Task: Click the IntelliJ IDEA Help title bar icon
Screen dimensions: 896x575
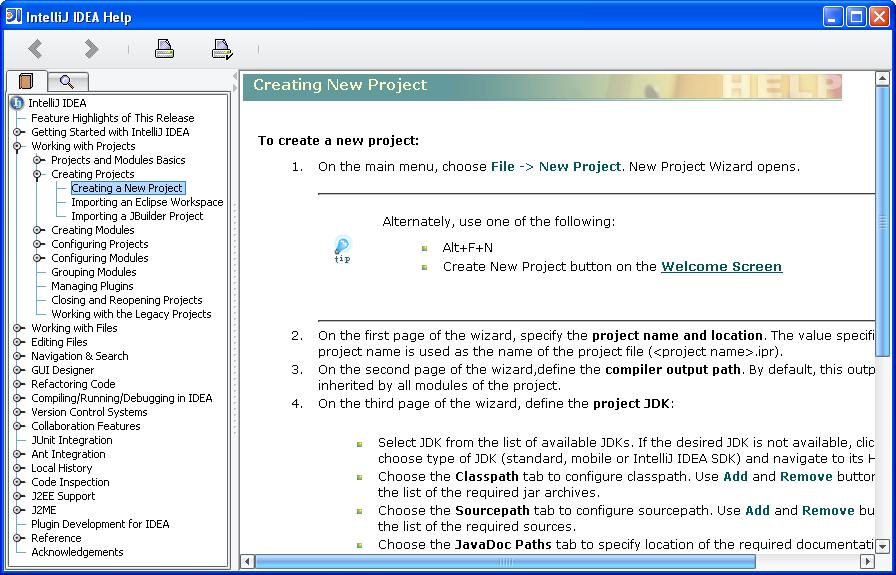Action: coord(14,16)
